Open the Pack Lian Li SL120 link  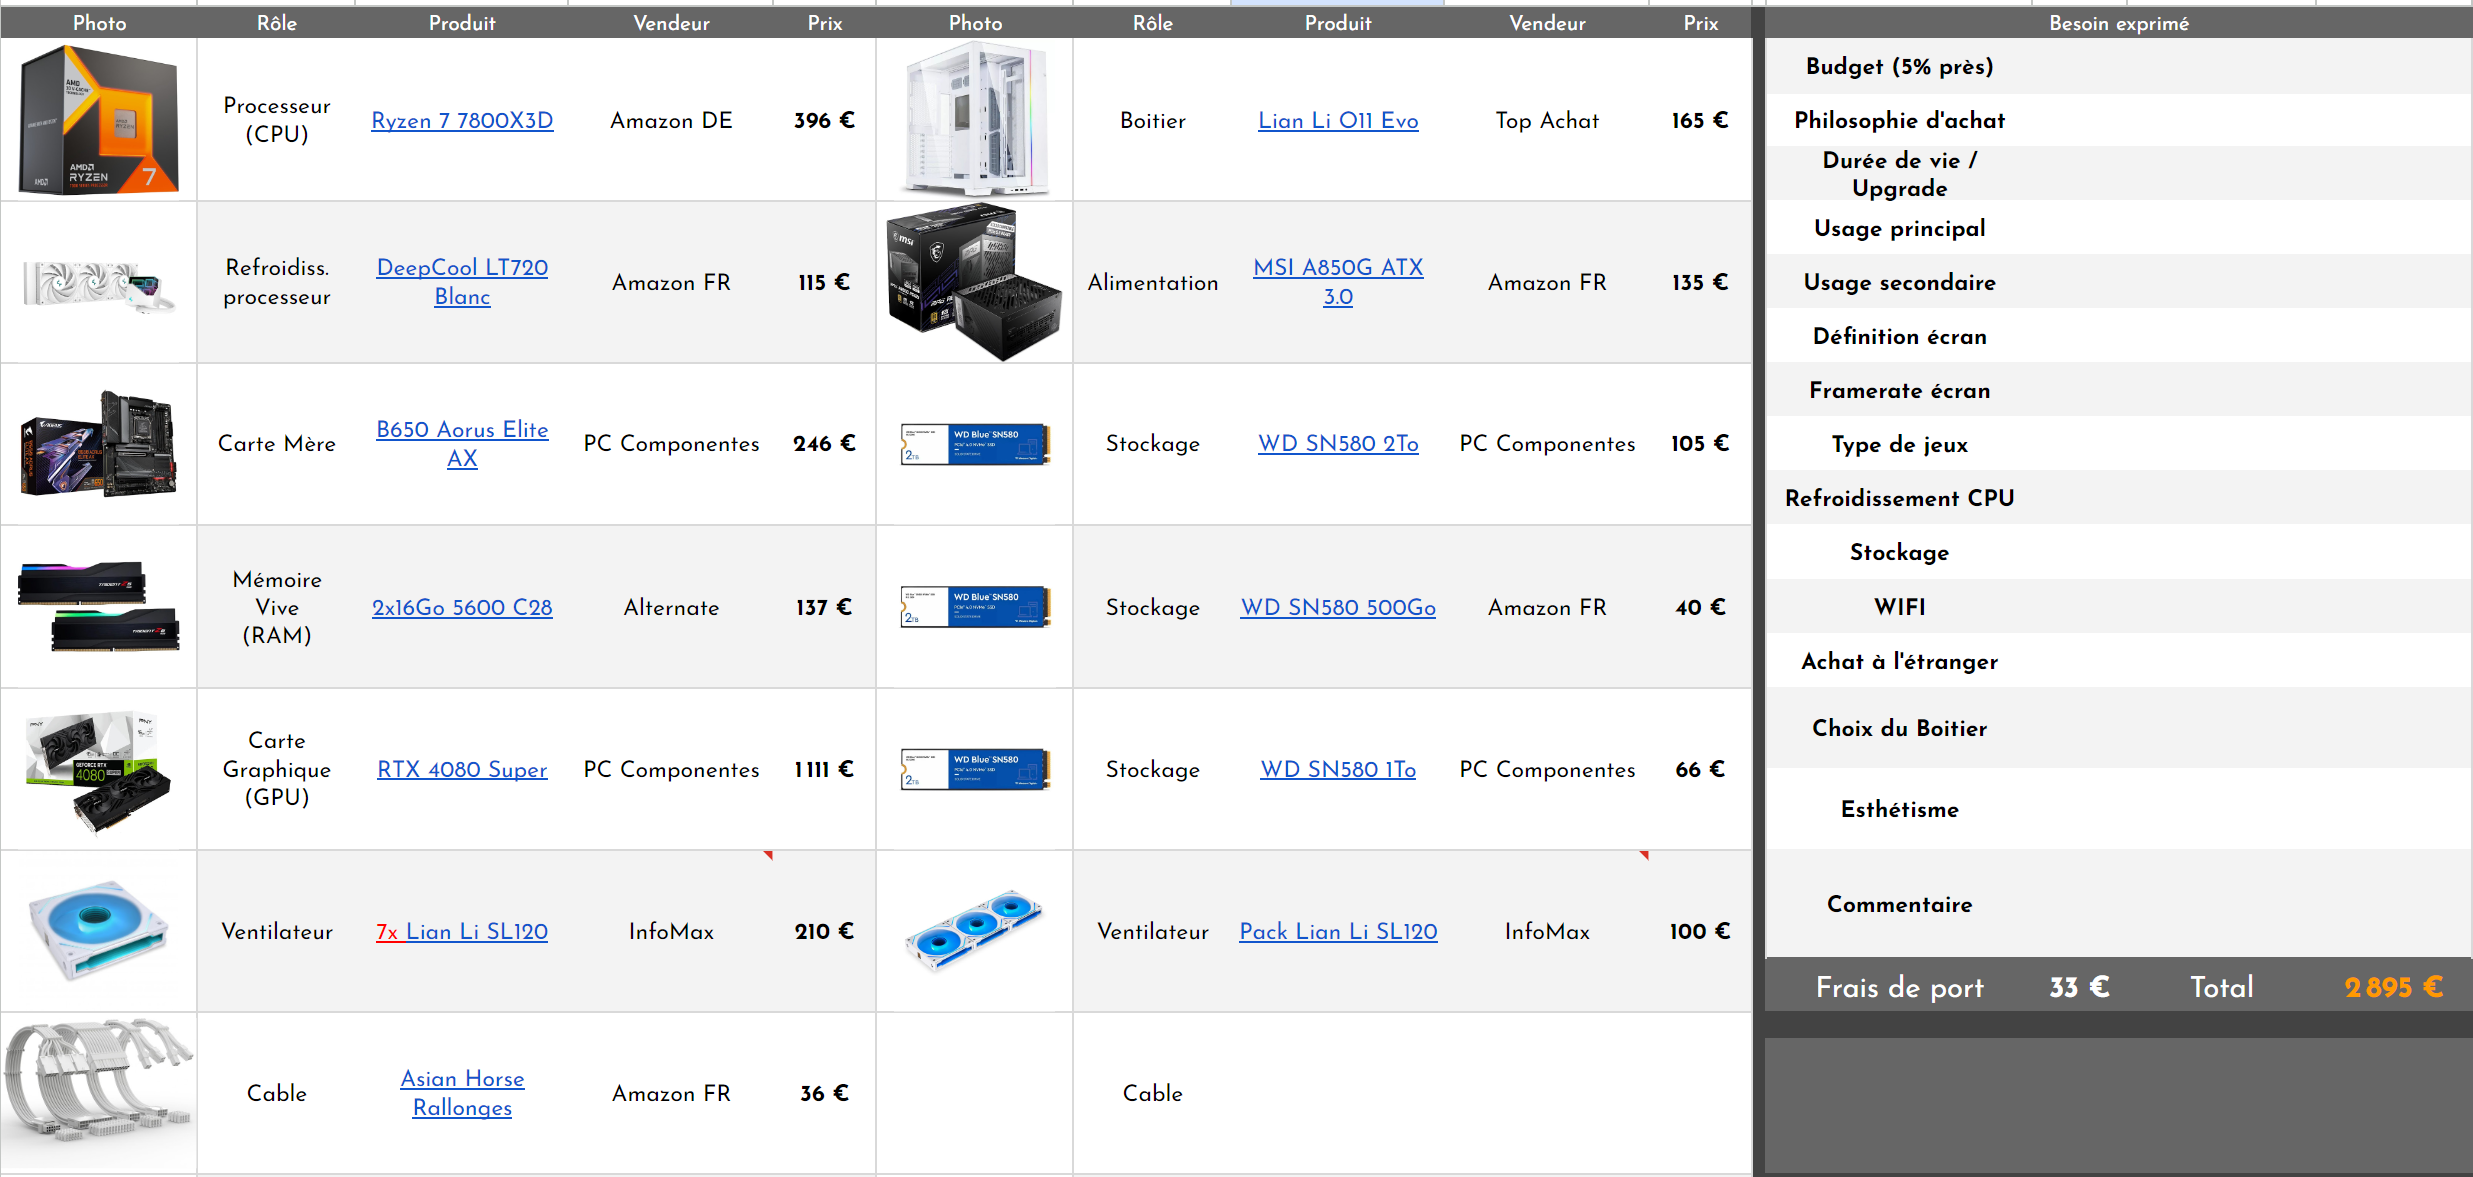pos(1337,931)
